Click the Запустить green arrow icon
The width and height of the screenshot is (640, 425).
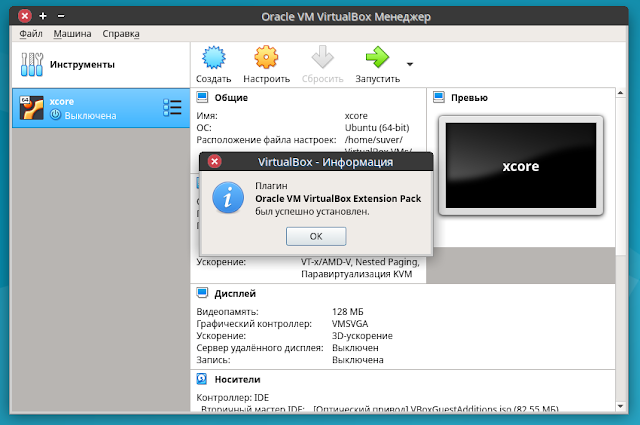pos(377,57)
